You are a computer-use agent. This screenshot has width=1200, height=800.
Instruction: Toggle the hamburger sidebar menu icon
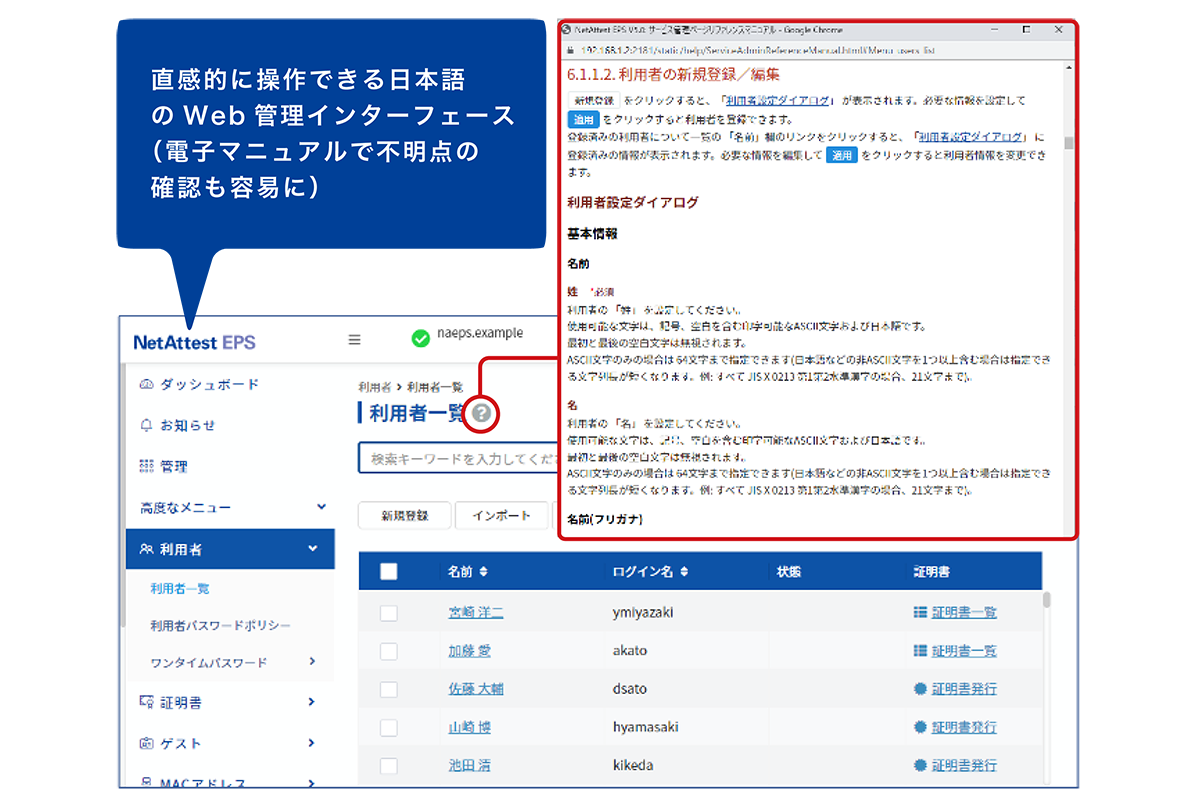(354, 339)
